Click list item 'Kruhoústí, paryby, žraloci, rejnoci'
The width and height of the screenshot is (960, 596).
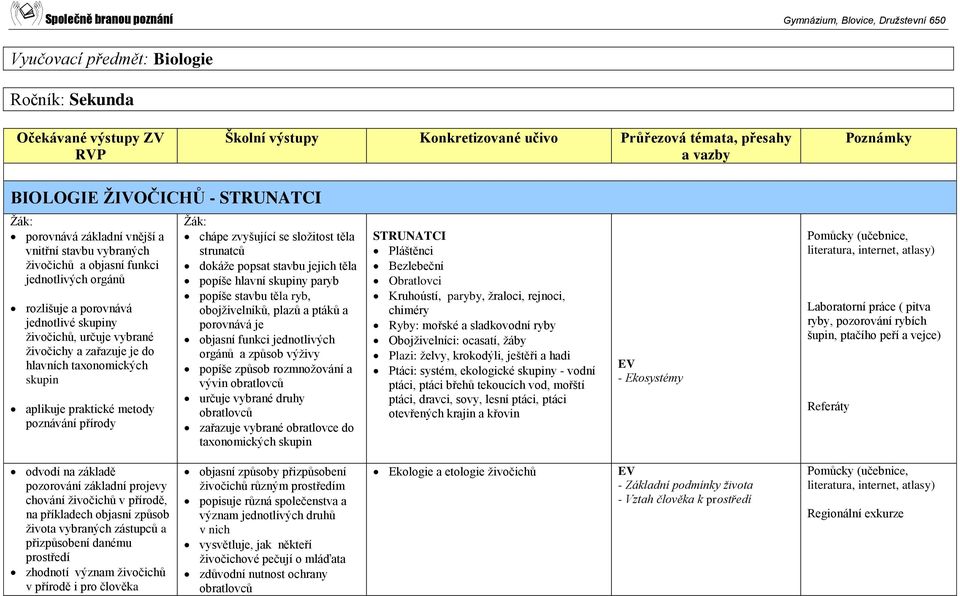pos(477,303)
